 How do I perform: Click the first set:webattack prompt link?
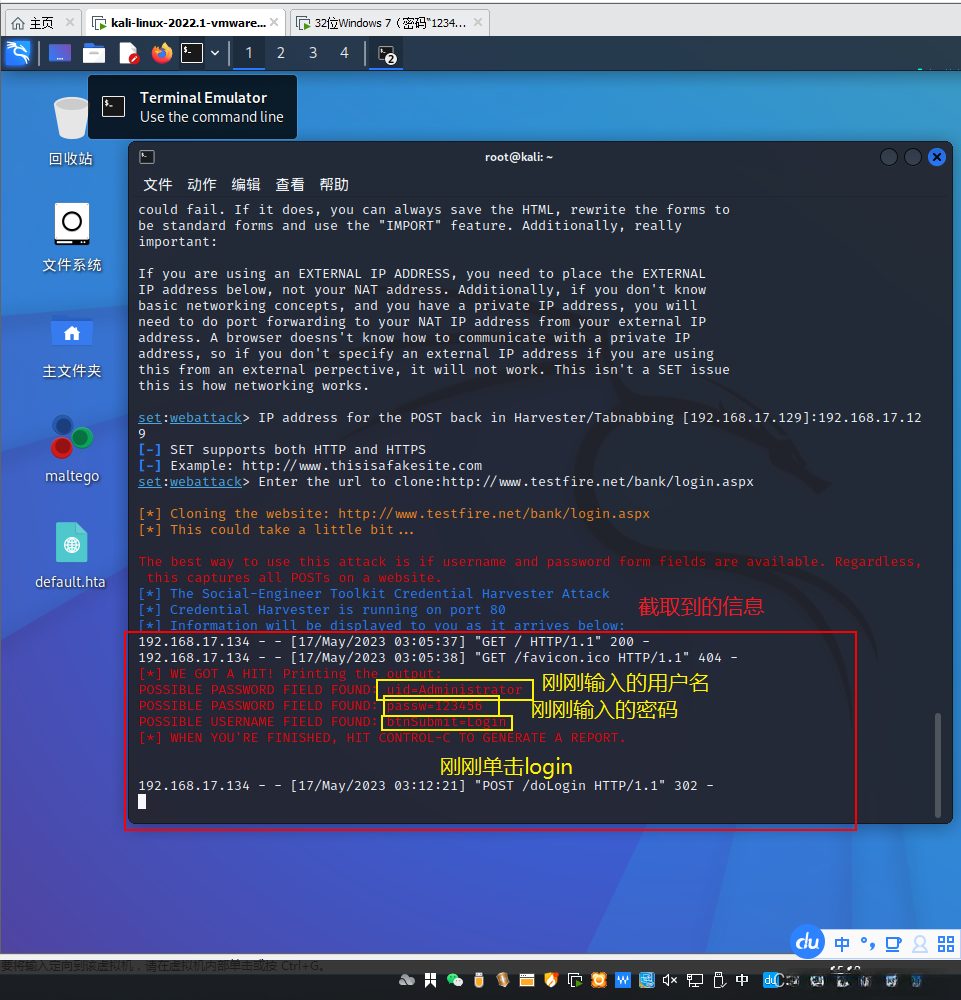(x=190, y=418)
